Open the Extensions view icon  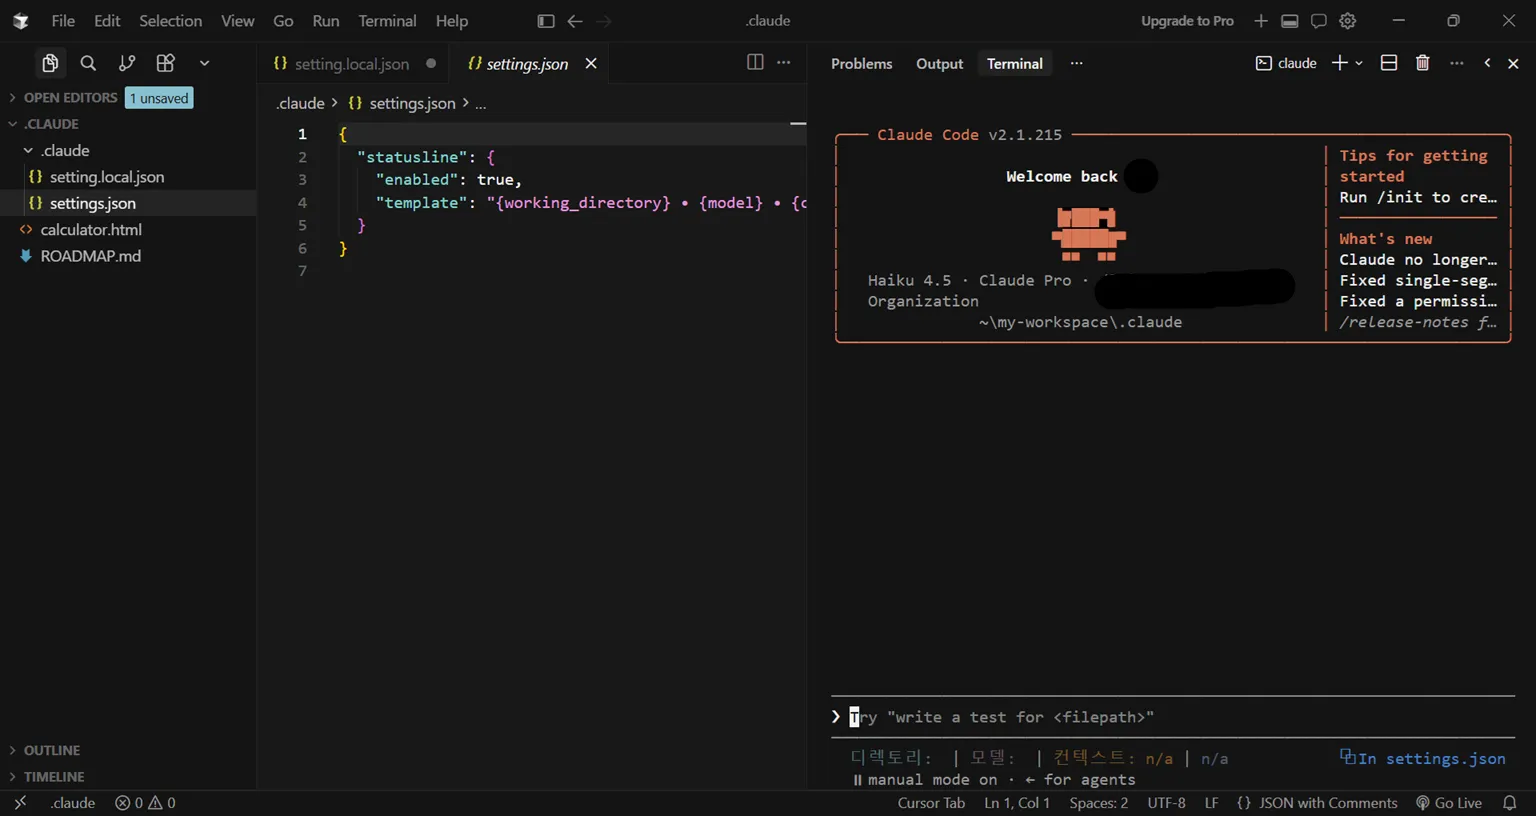[x=166, y=63]
